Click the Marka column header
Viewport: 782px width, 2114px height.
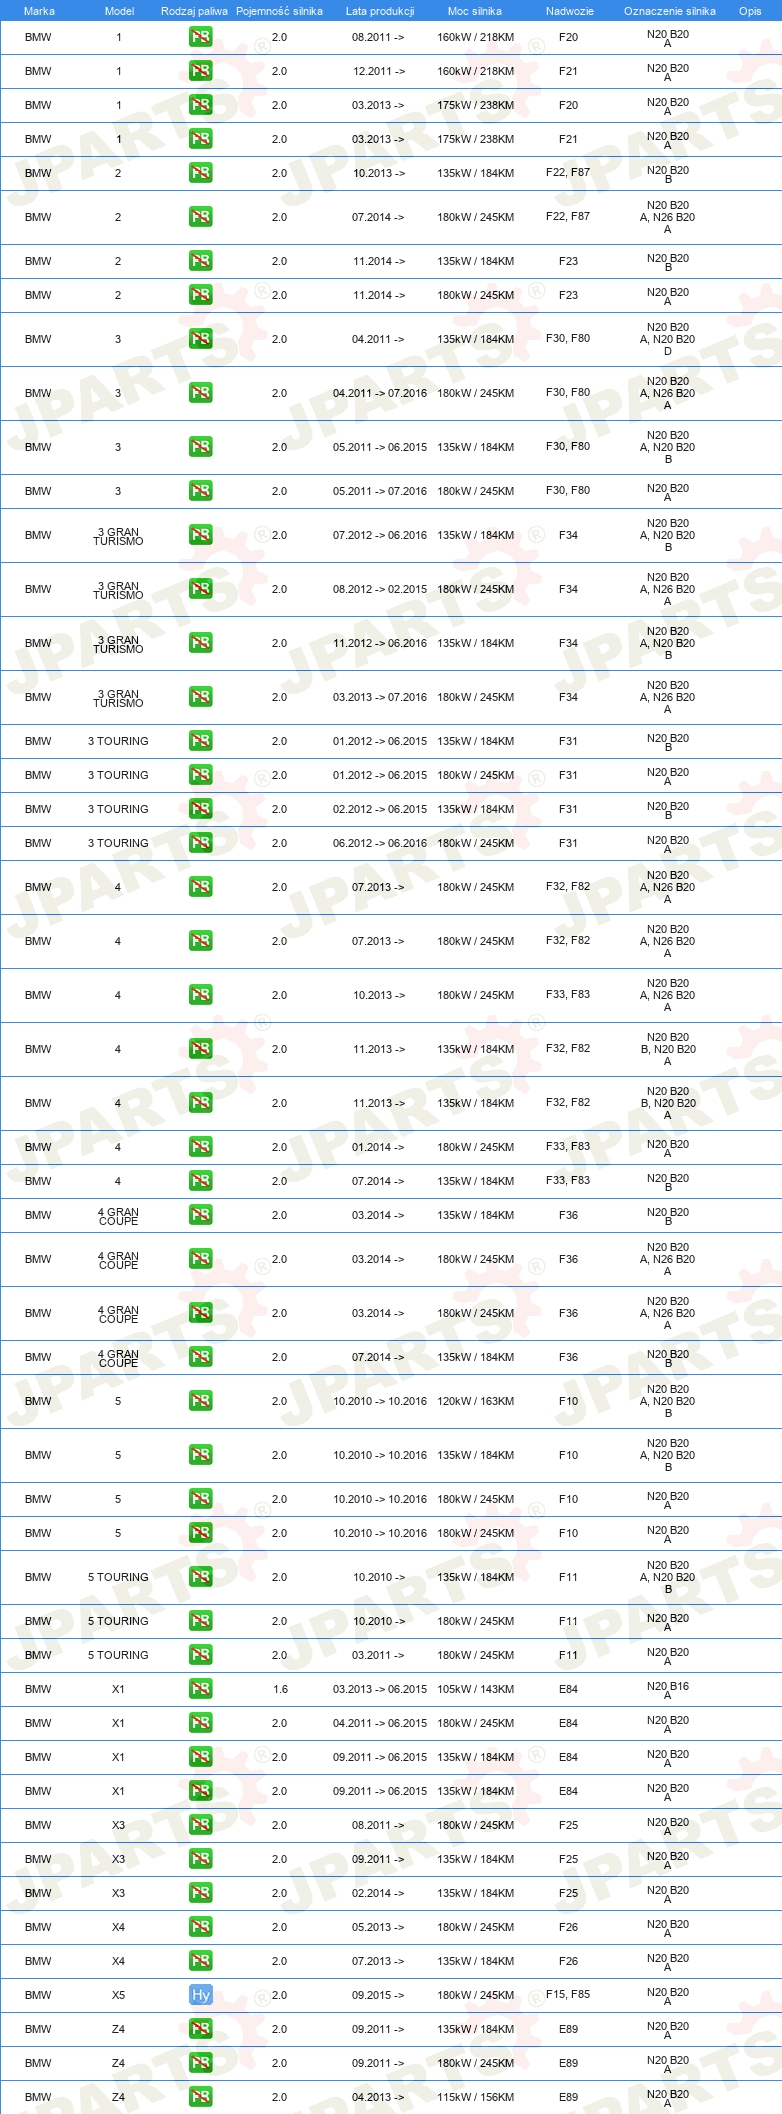coord(39,11)
